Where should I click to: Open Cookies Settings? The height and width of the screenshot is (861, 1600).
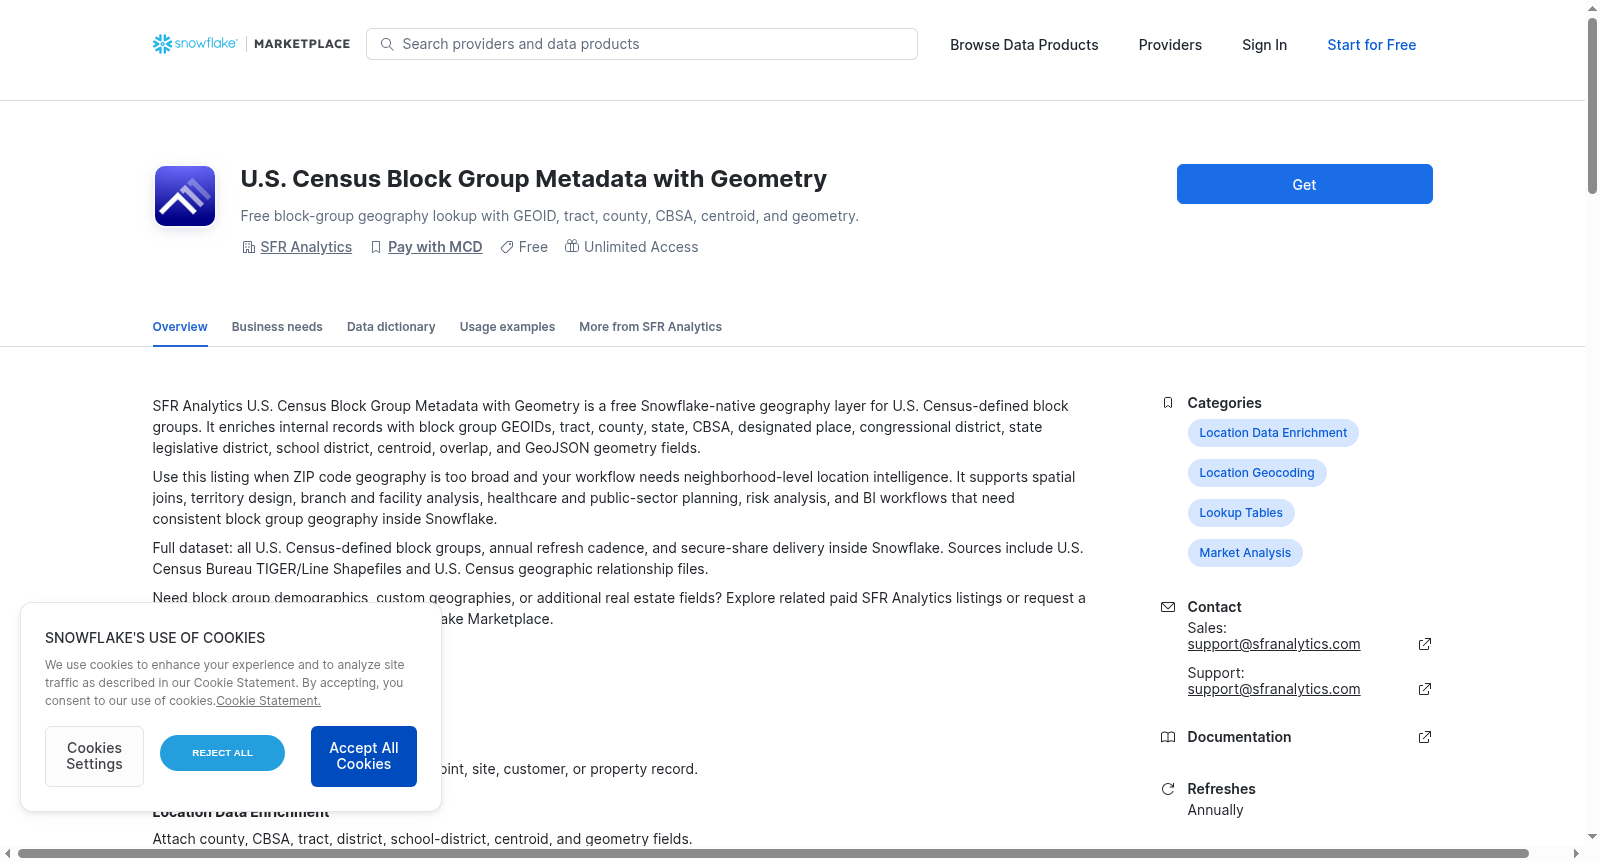click(94, 756)
